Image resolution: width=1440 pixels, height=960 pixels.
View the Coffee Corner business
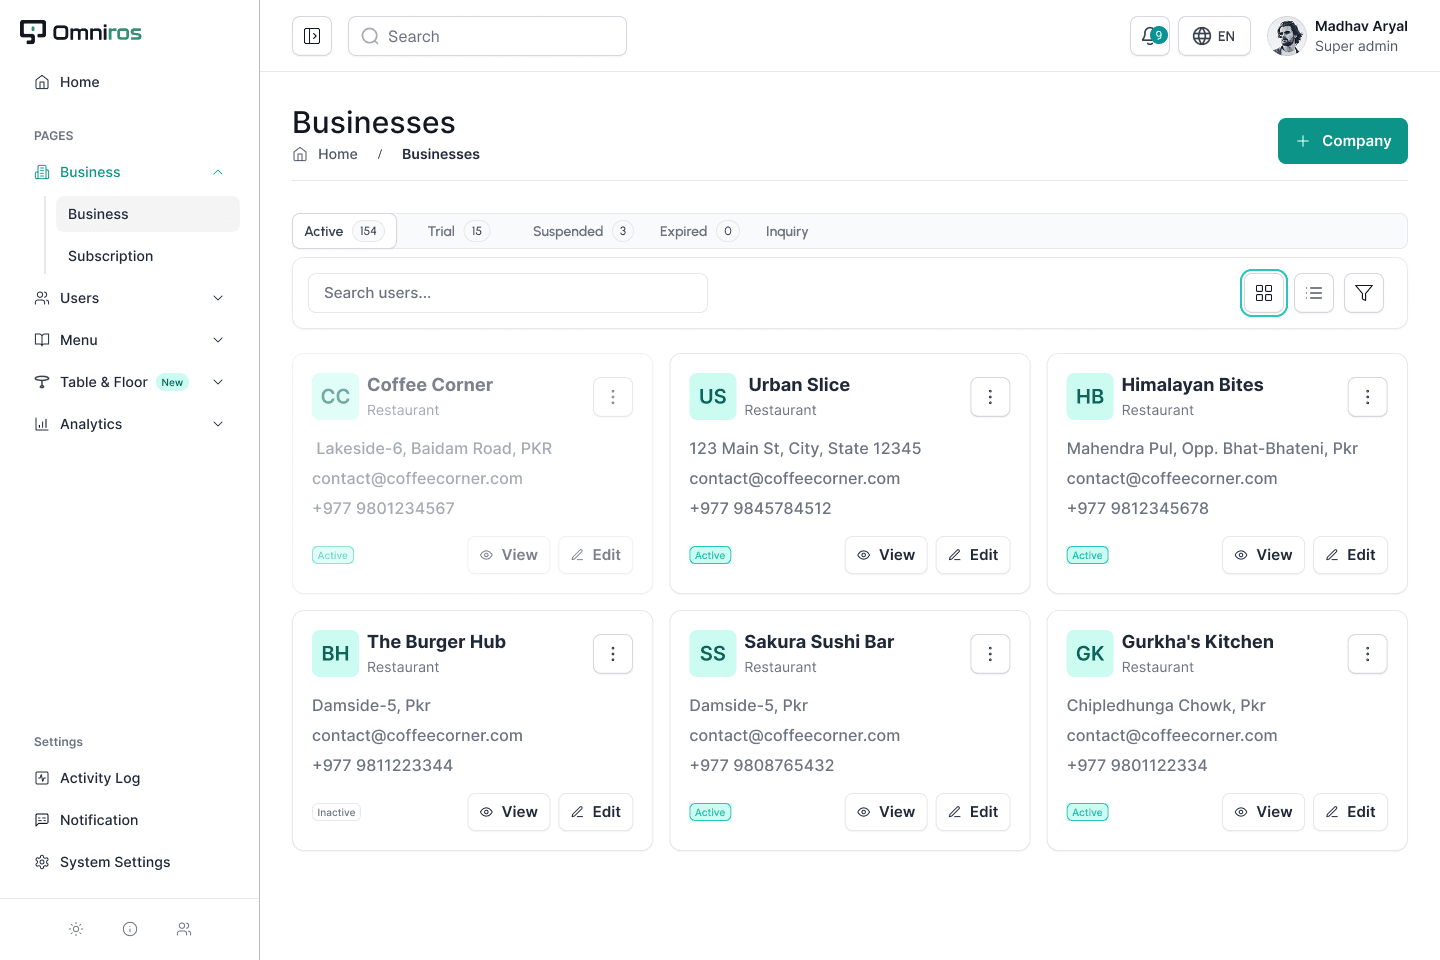point(509,555)
